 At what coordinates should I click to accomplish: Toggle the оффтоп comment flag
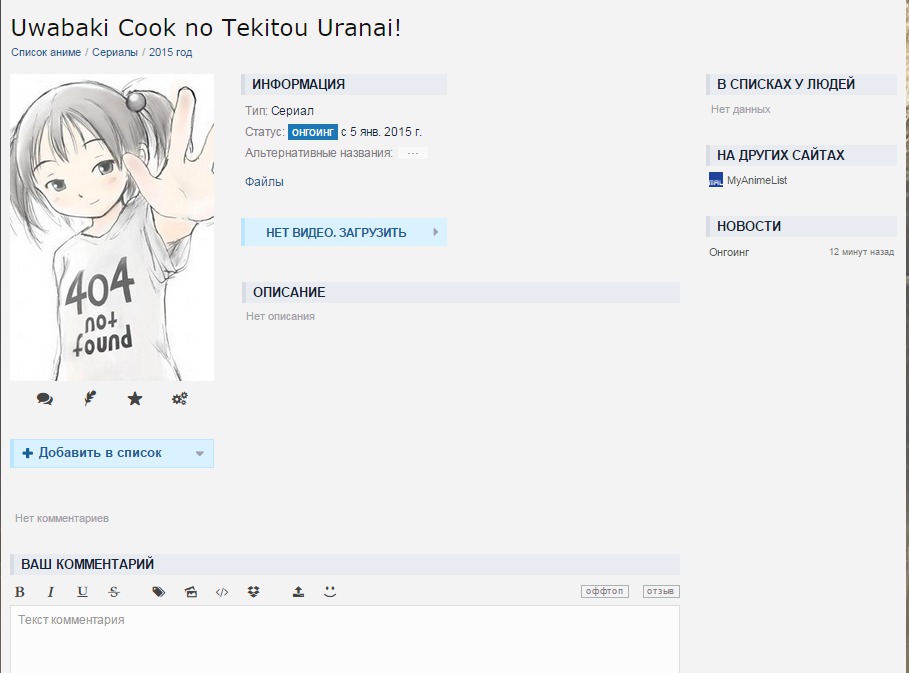[x=604, y=591]
